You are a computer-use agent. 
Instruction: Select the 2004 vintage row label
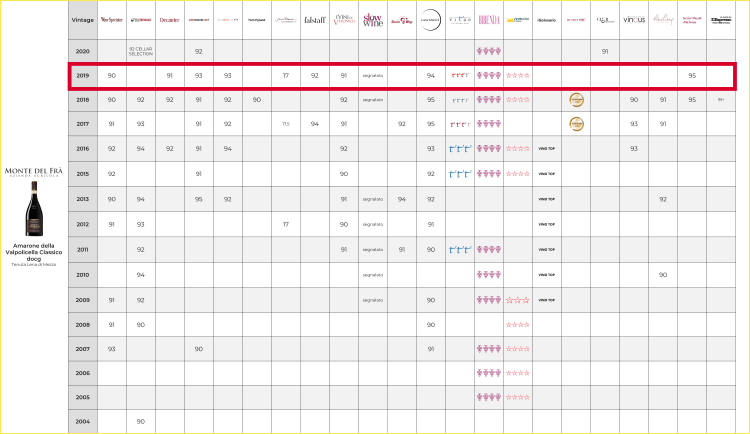click(x=83, y=422)
